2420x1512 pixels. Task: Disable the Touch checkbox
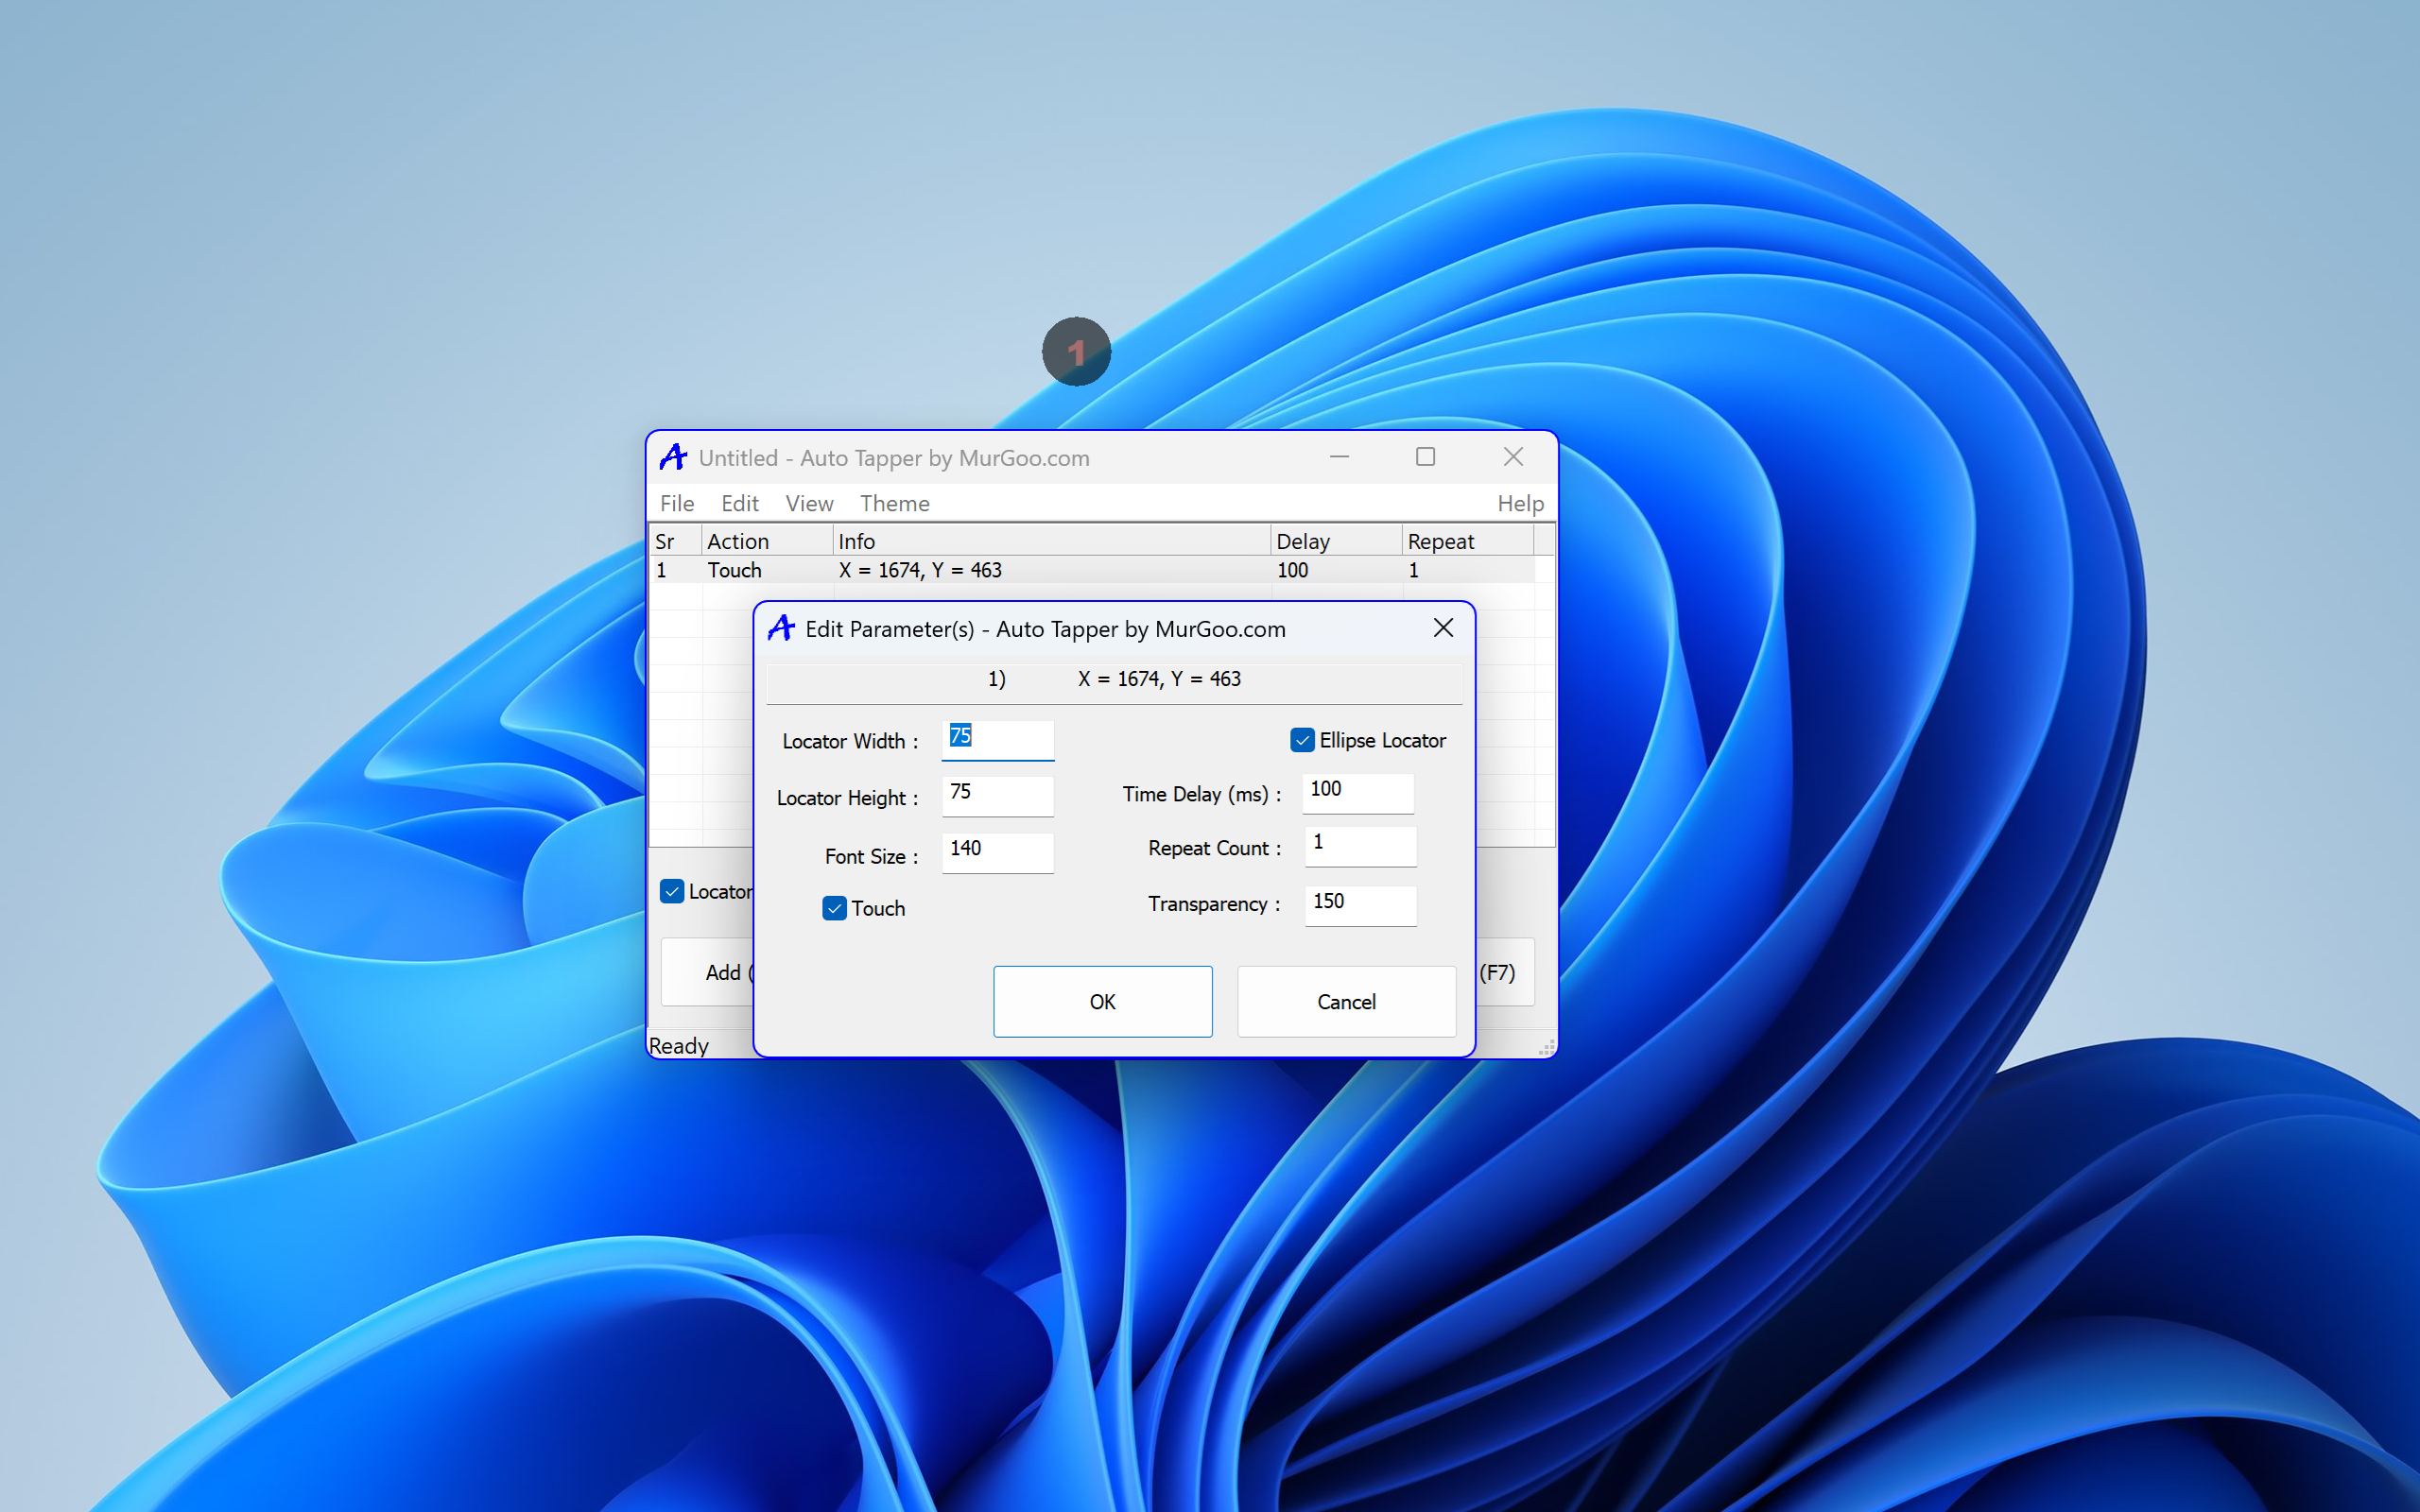pyautogui.click(x=835, y=907)
